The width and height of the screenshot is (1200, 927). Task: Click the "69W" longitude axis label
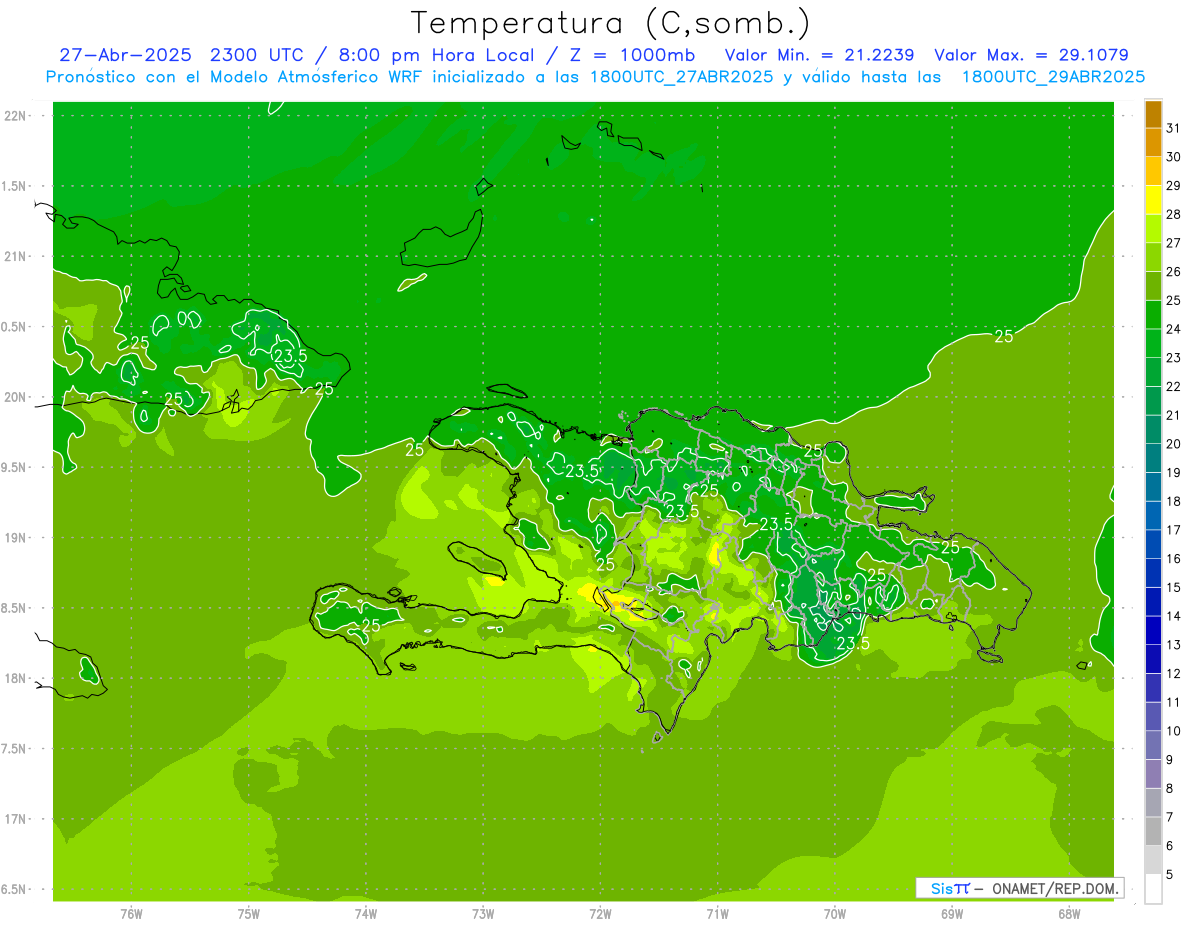pos(952,914)
